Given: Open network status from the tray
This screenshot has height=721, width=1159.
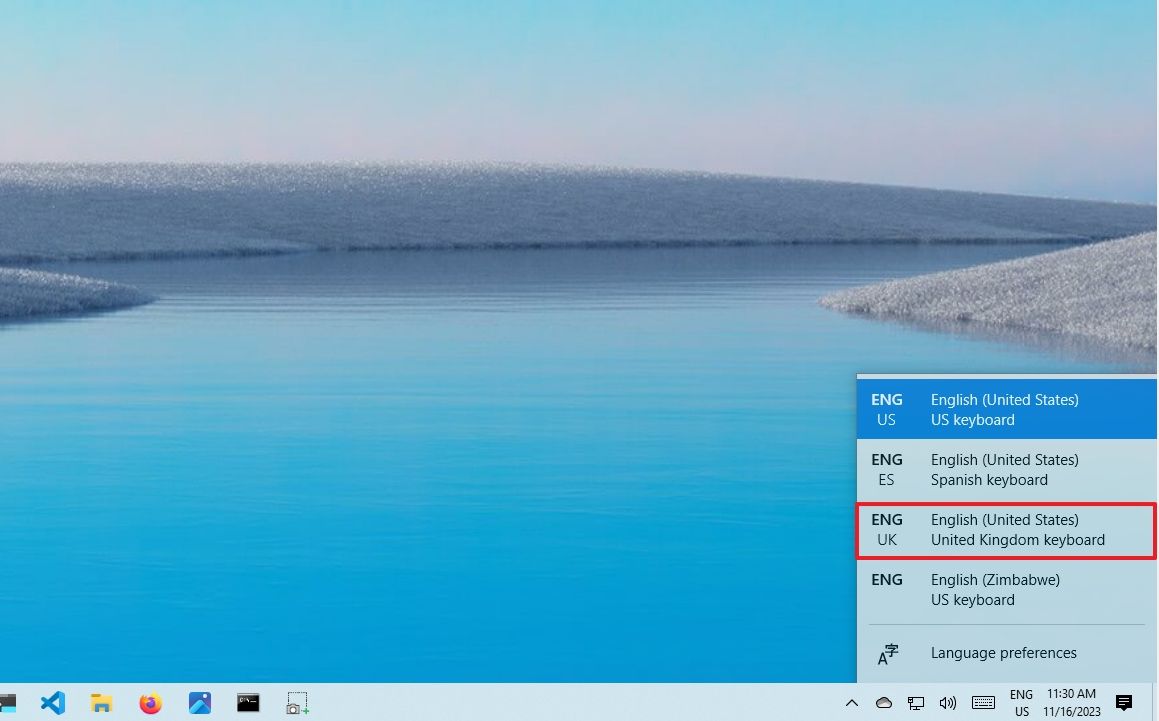Looking at the screenshot, I should pos(916,703).
